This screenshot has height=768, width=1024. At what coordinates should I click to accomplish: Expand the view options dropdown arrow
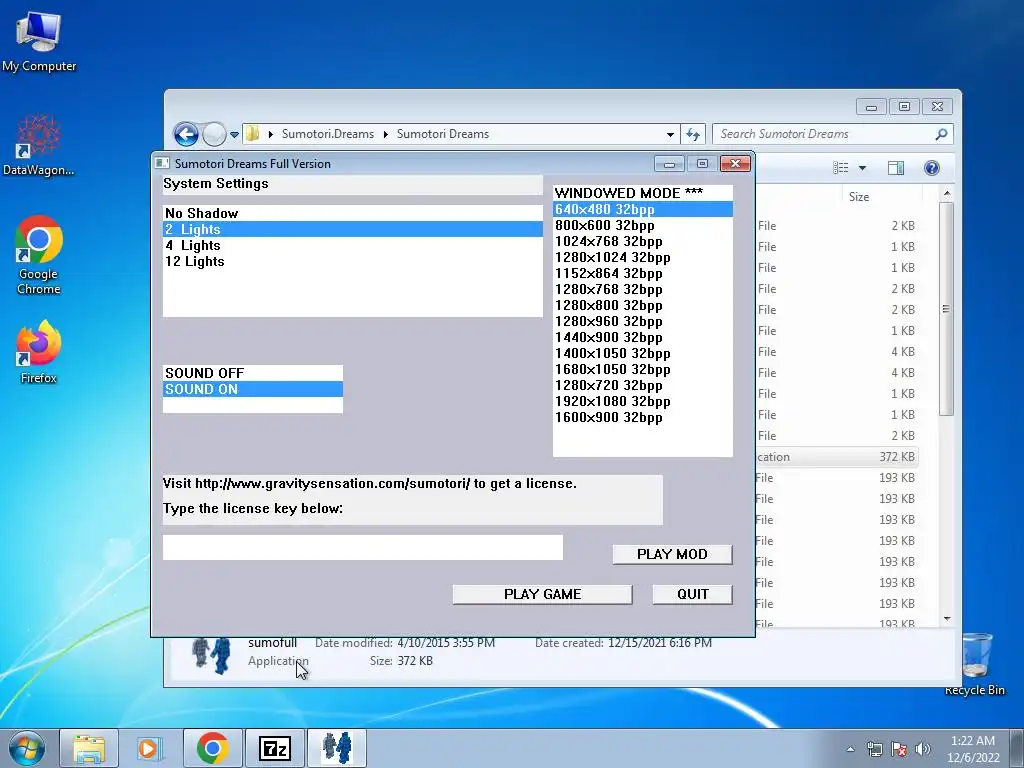[862, 168]
